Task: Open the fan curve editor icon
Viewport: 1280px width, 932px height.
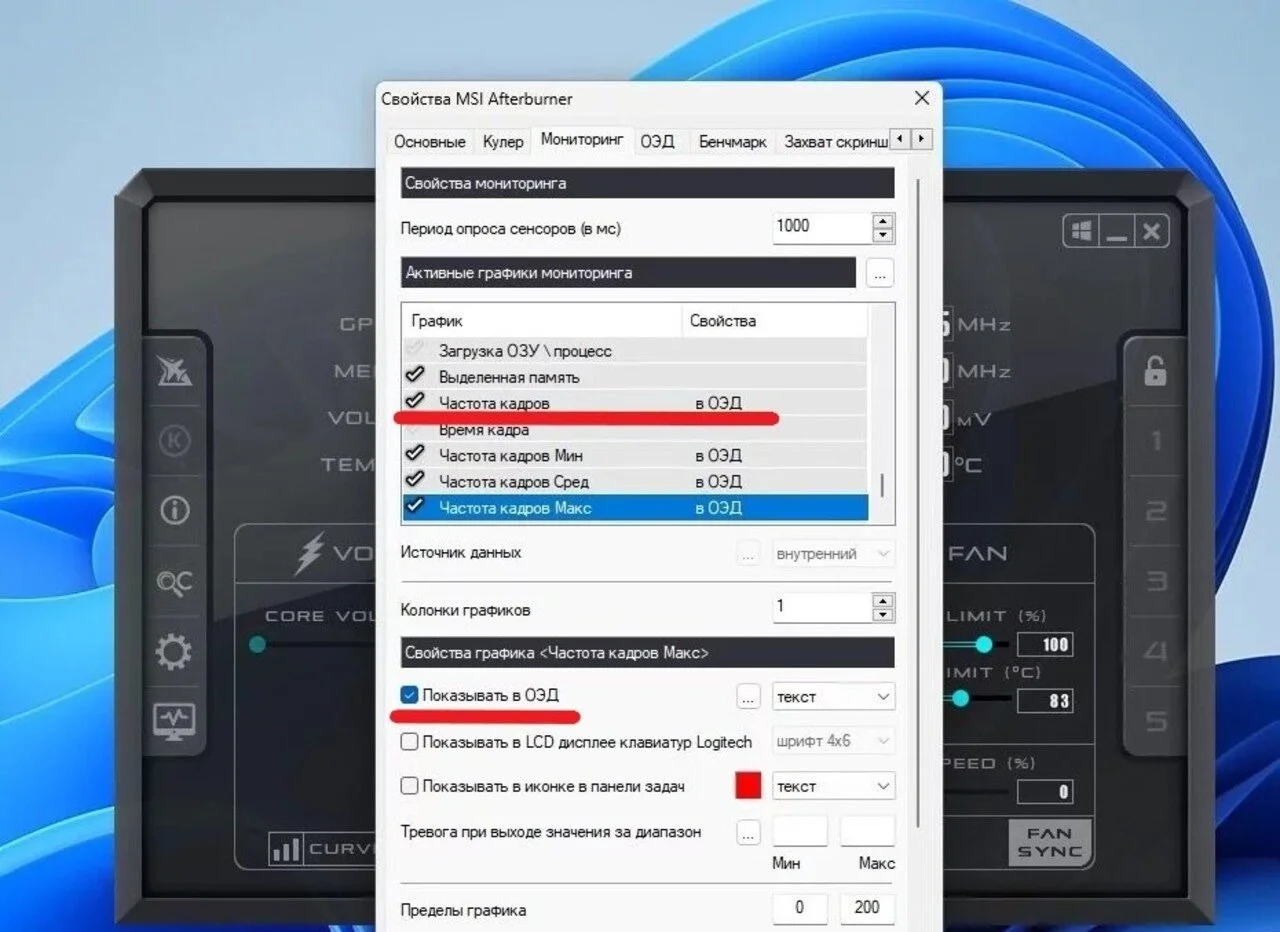Action: pyautogui.click(x=286, y=849)
